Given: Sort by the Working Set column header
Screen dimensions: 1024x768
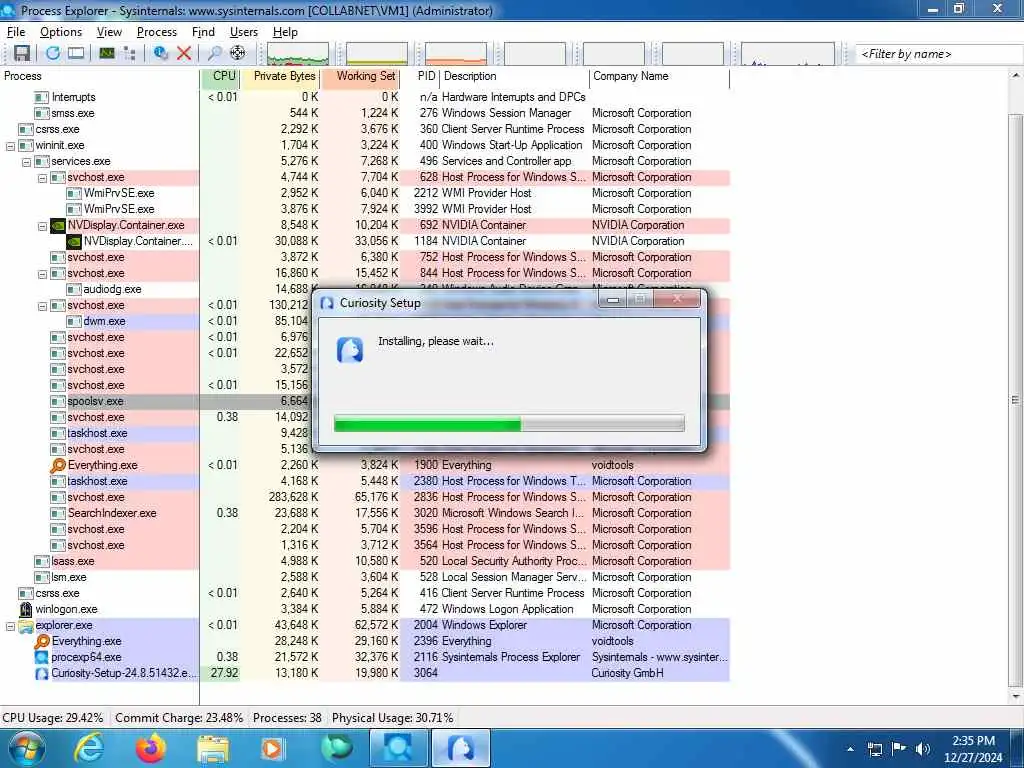Looking at the screenshot, I should [360, 76].
